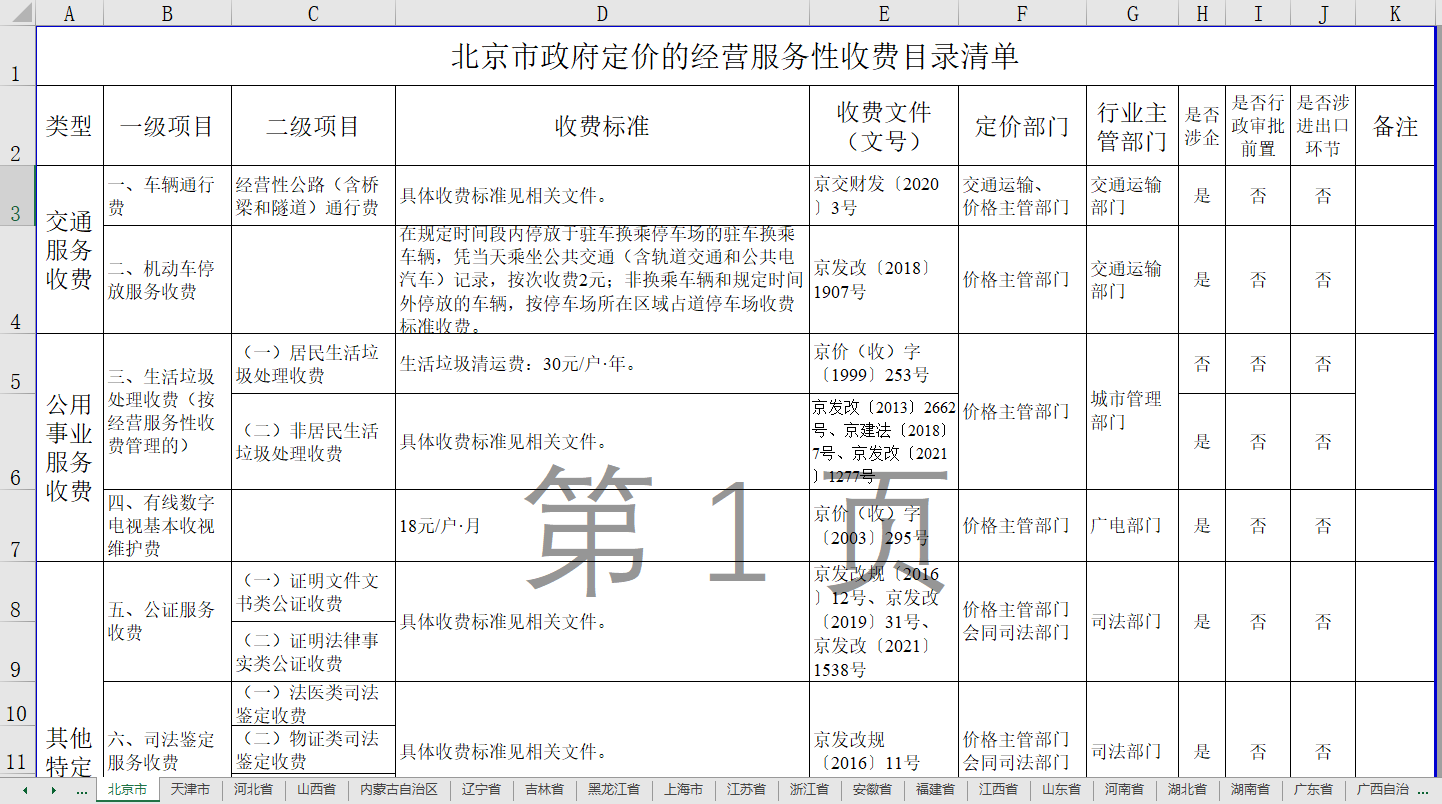This screenshot has height=804, width=1442.
Task: Go to the 广东省 sheet tab
Action: (1313, 790)
